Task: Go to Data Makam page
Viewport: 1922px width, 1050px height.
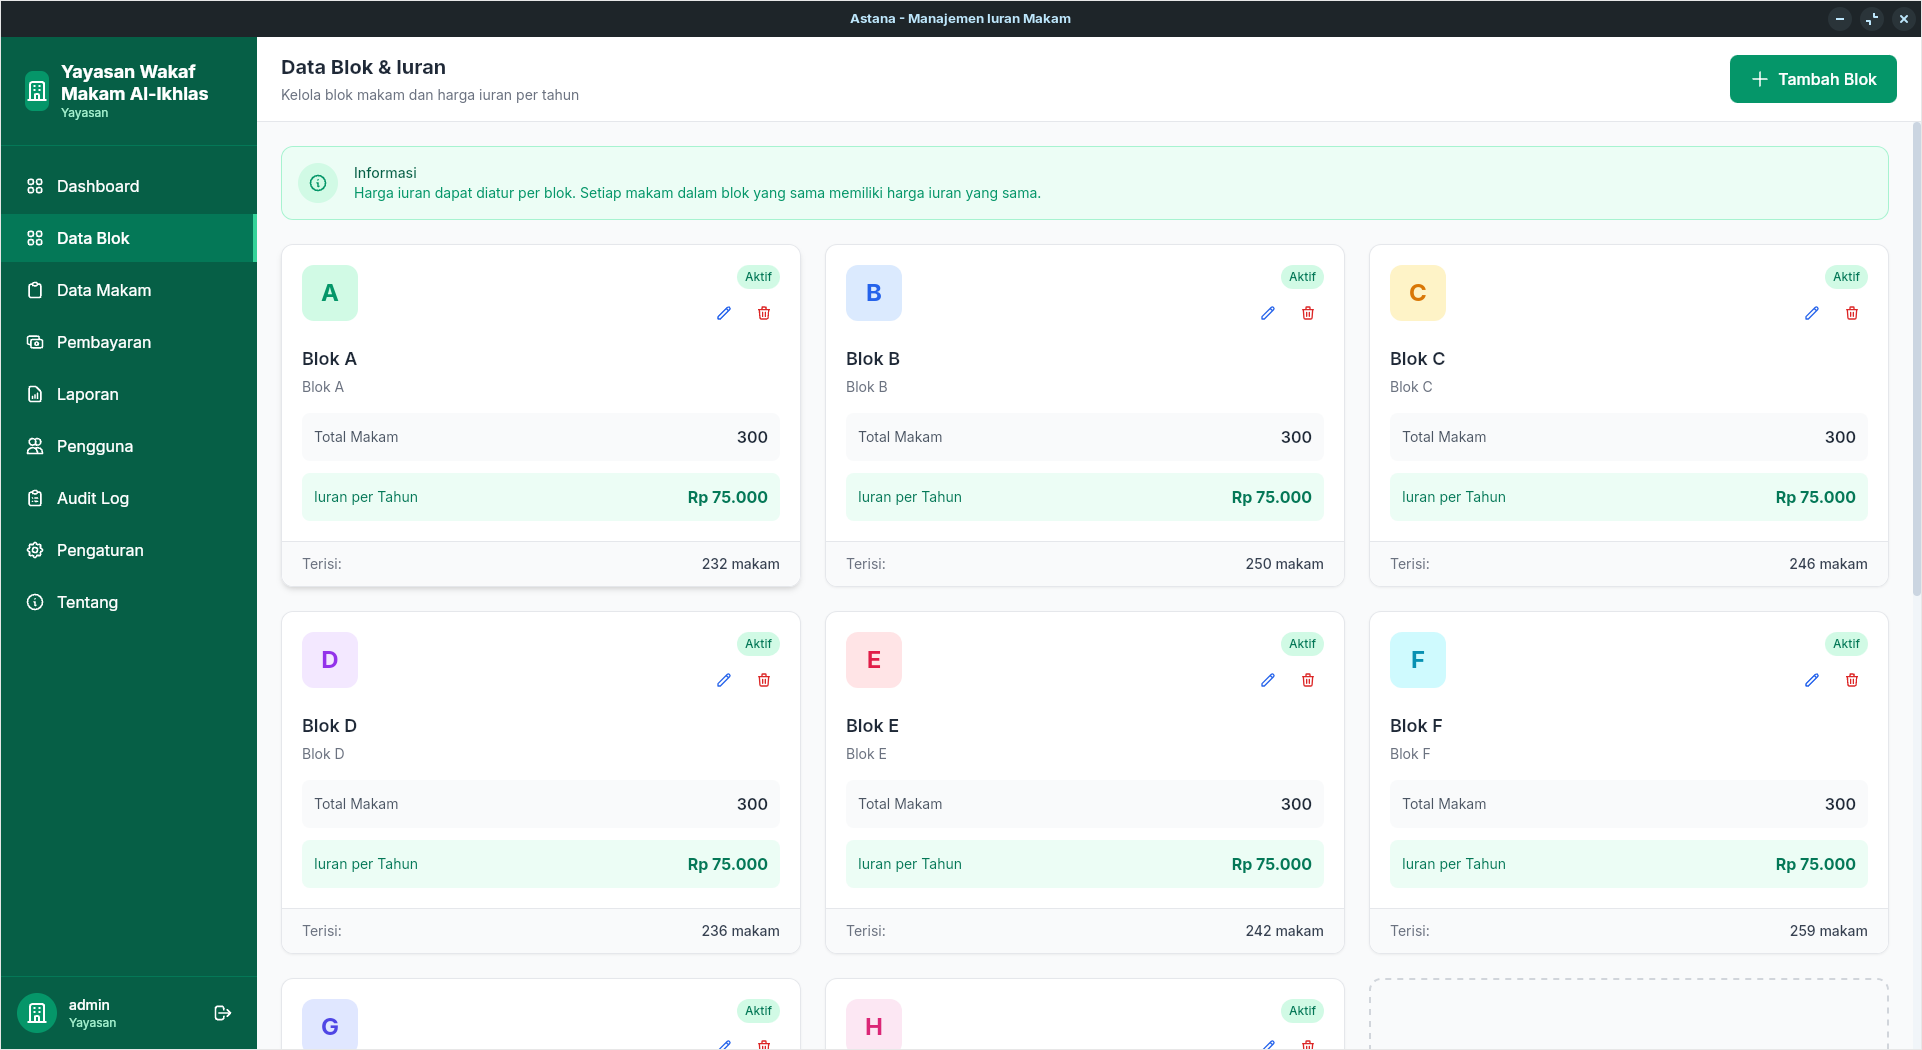Action: (x=104, y=290)
